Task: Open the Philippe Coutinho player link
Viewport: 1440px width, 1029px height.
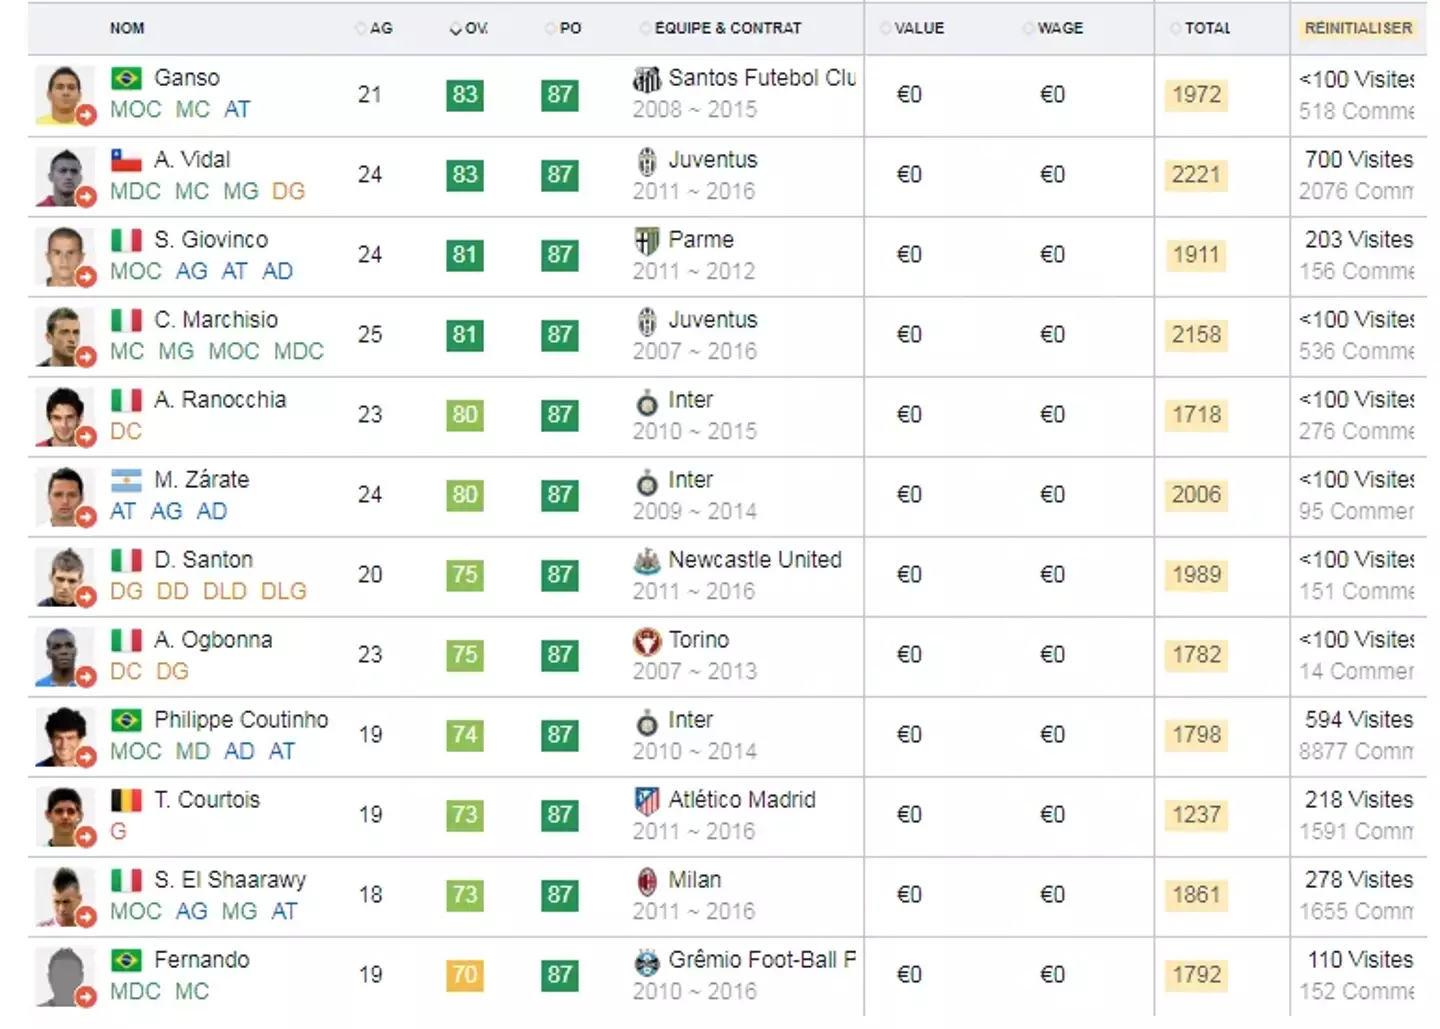Action: tap(241, 720)
